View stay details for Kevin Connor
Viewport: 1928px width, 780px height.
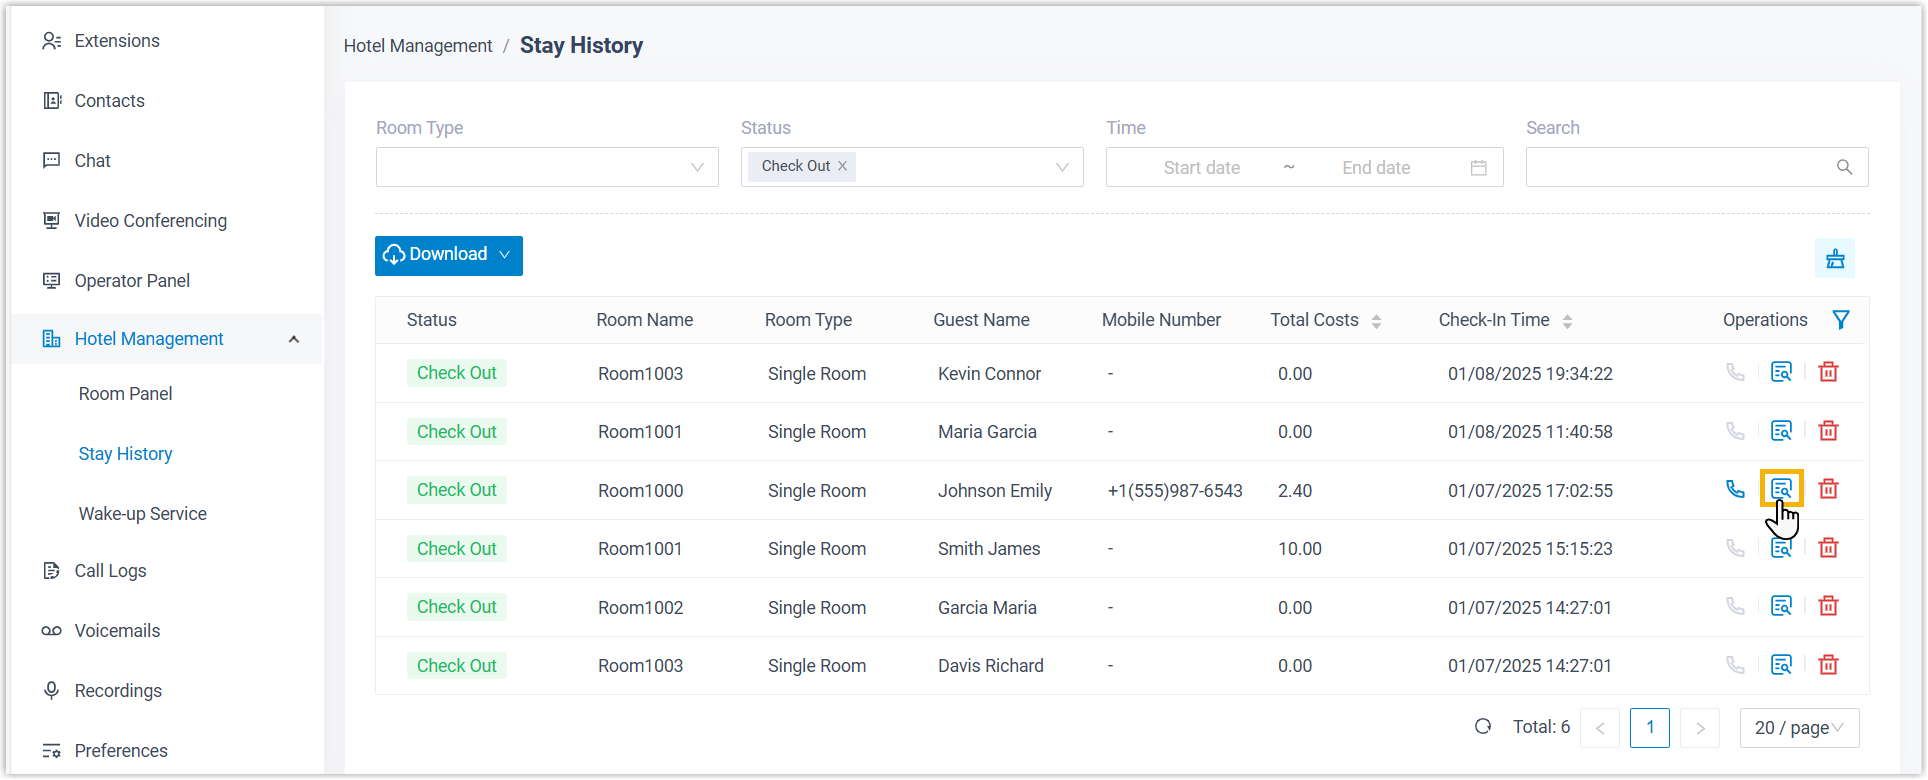tap(1781, 372)
